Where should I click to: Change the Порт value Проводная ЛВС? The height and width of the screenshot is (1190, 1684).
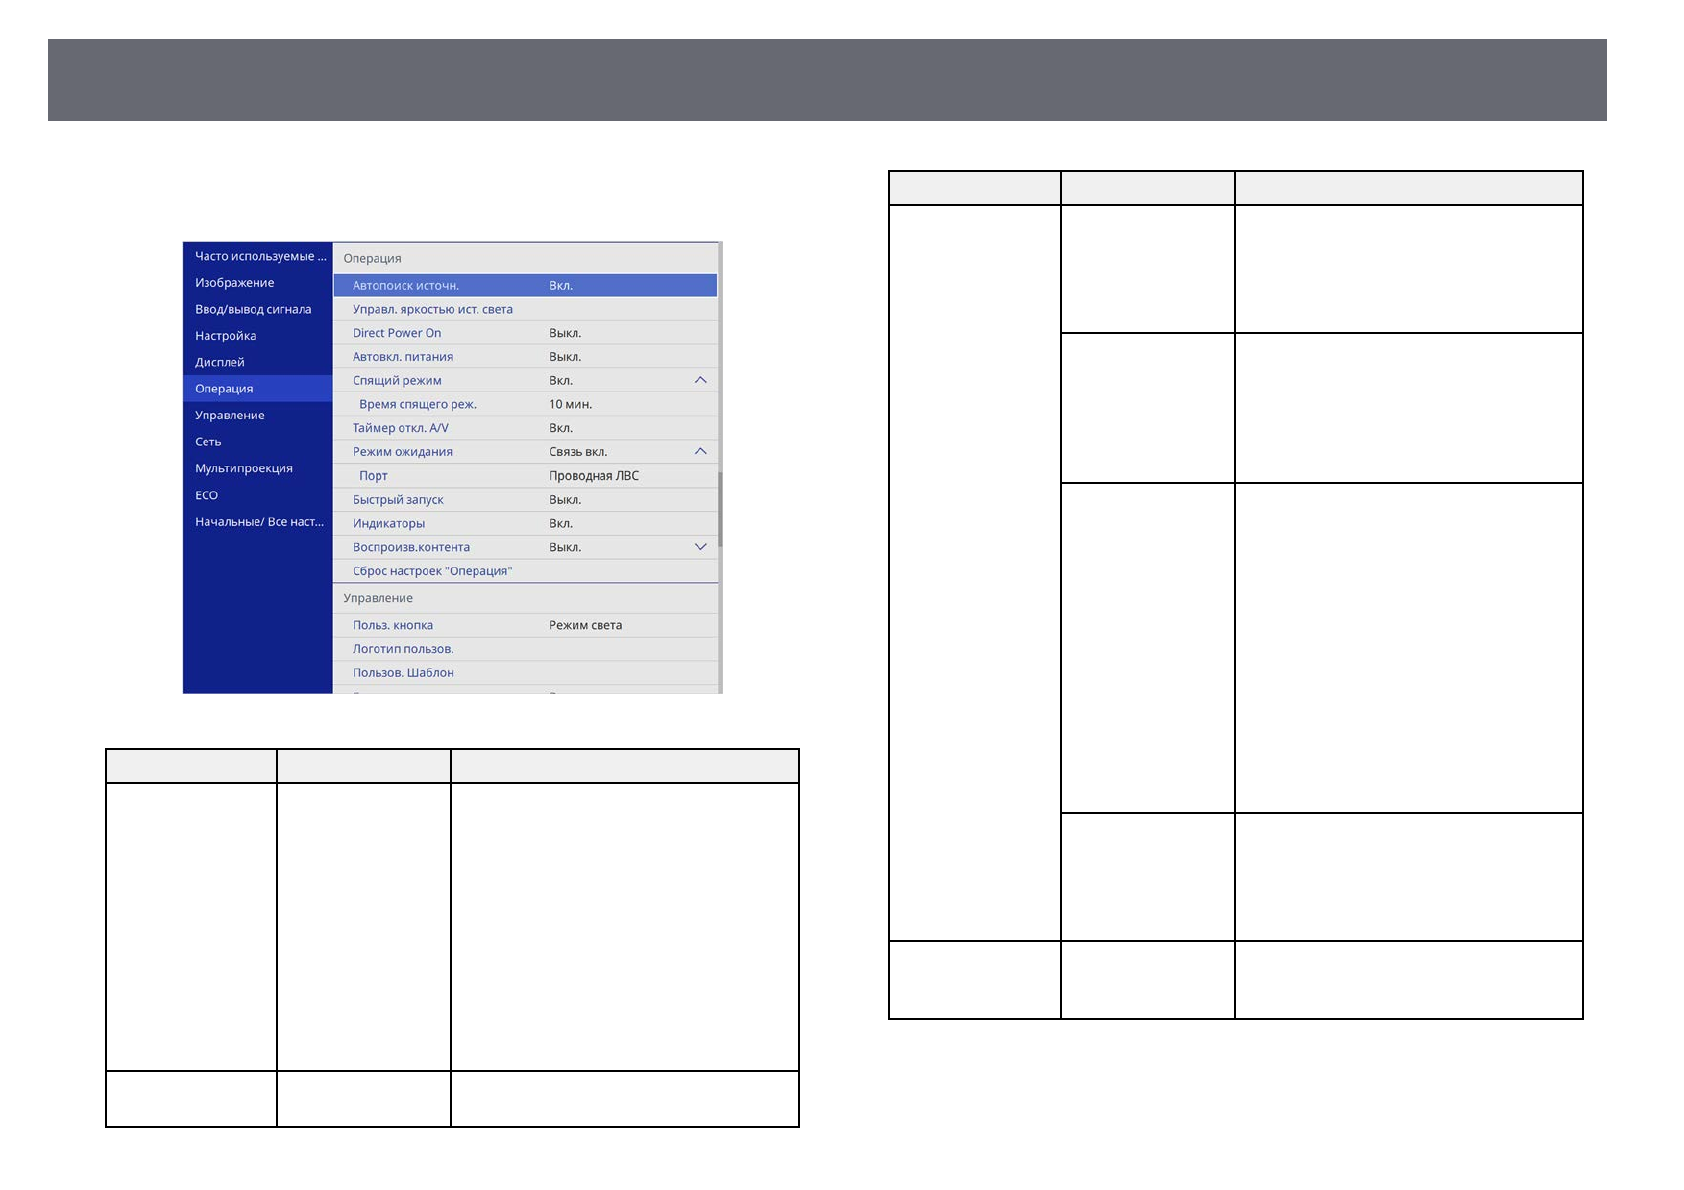click(x=593, y=476)
